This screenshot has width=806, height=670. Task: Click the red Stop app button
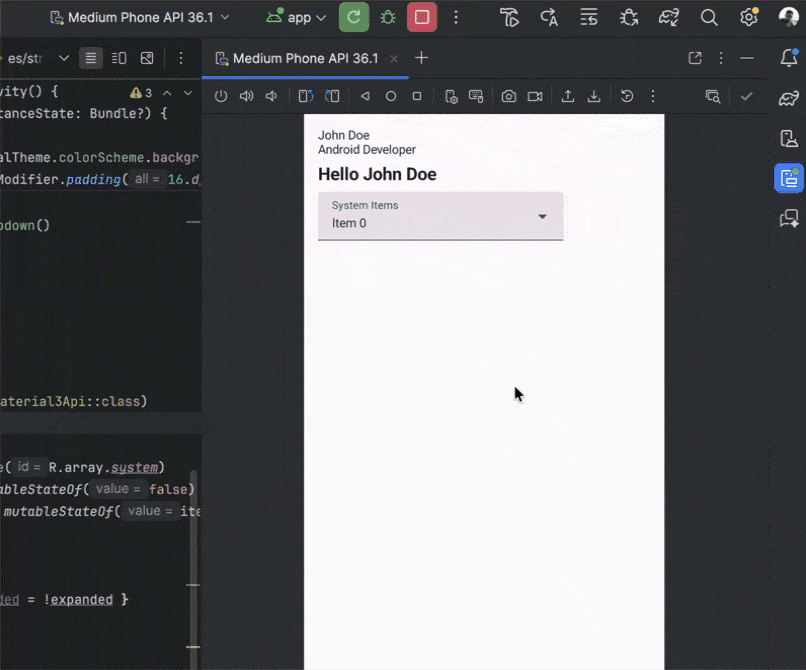pyautogui.click(x=422, y=17)
